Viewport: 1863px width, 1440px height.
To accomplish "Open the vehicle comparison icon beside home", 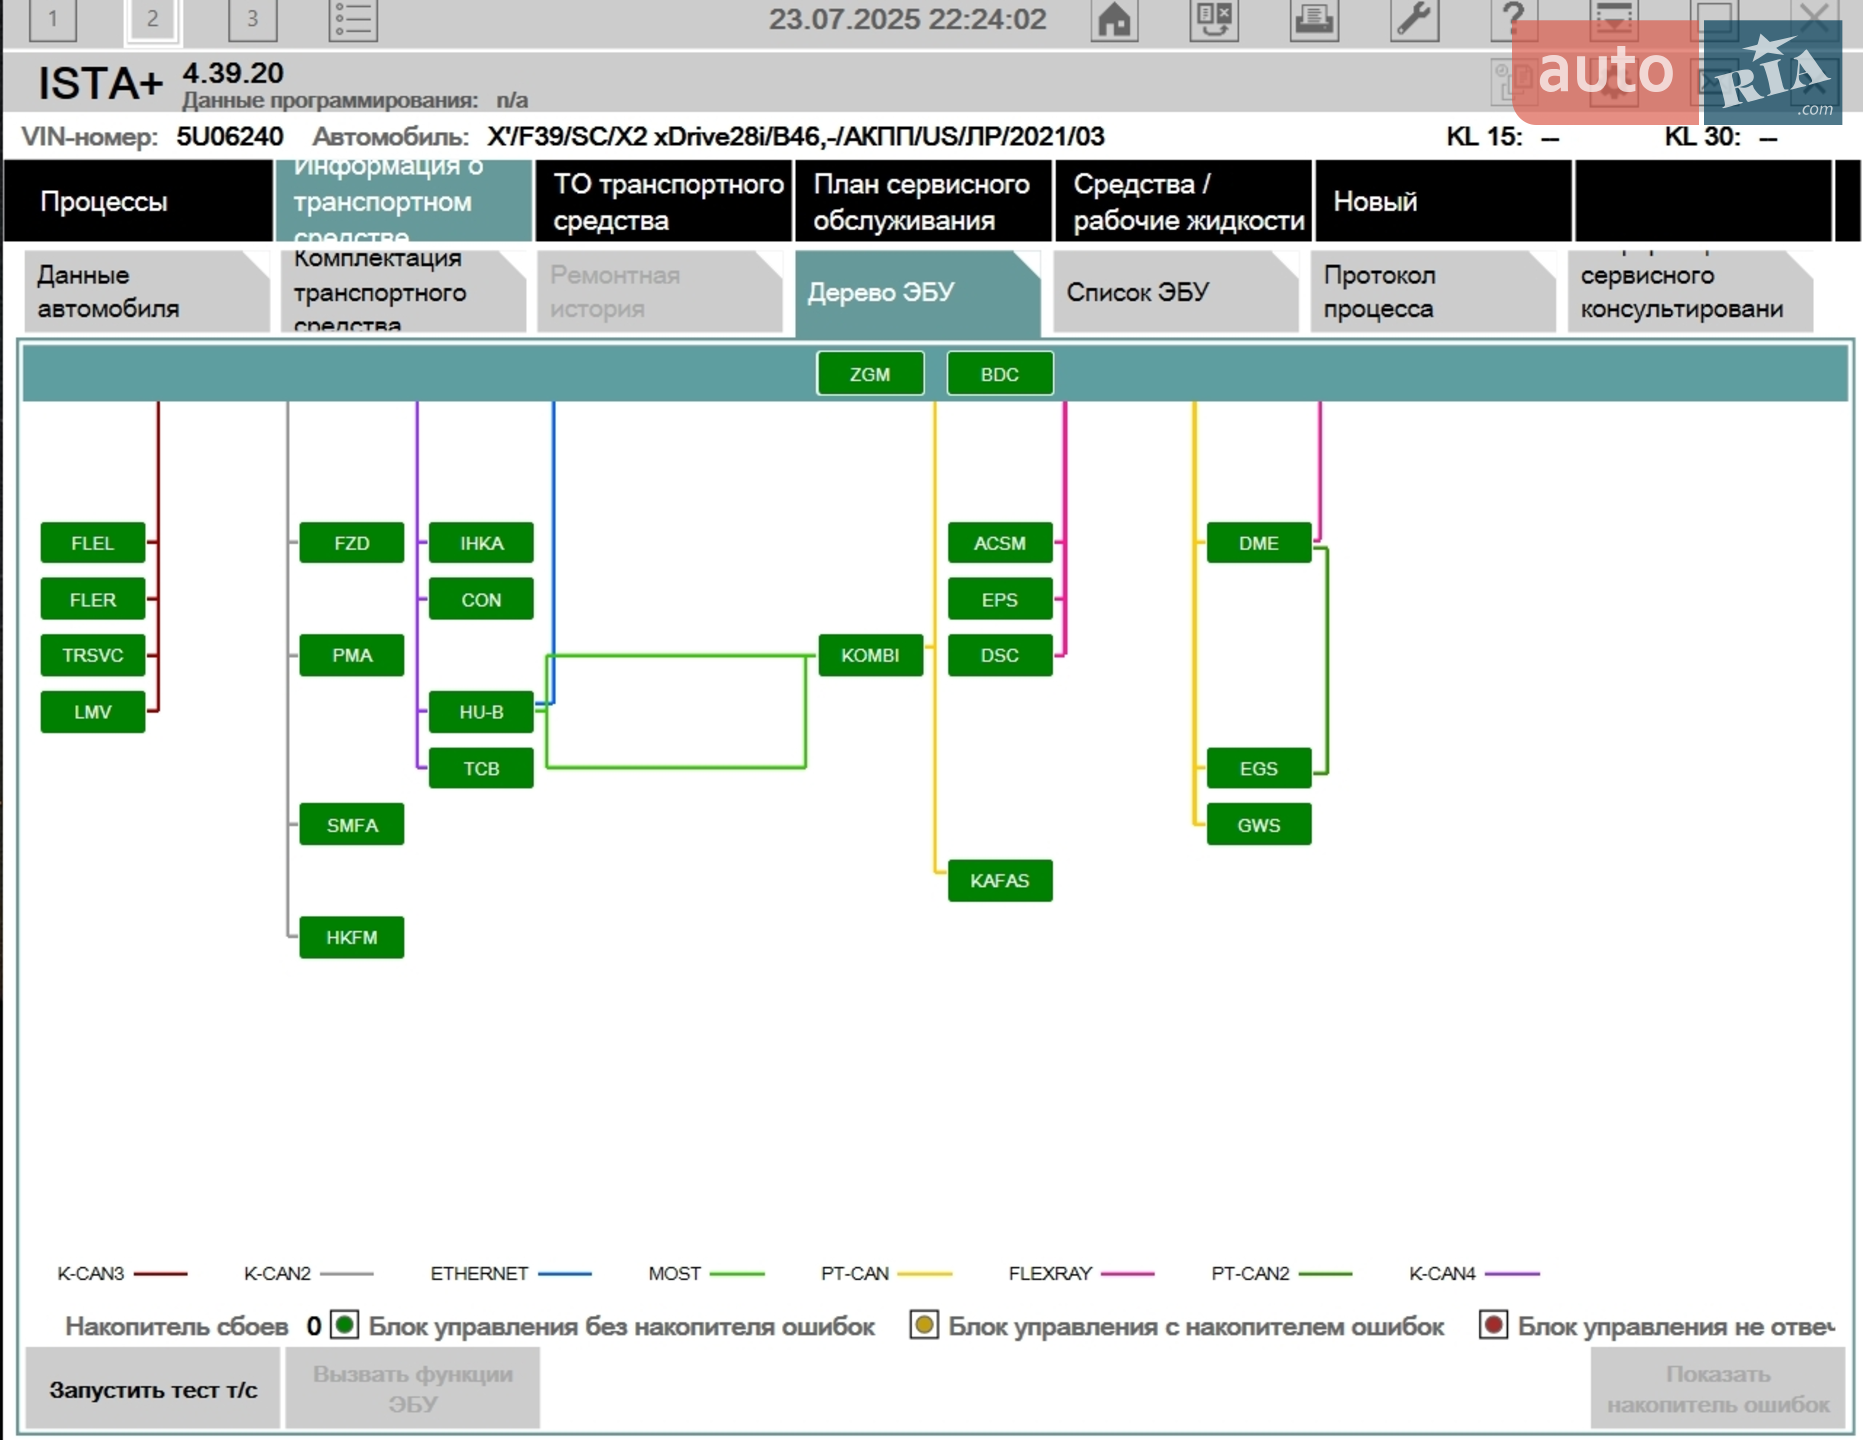I will pyautogui.click(x=1214, y=19).
